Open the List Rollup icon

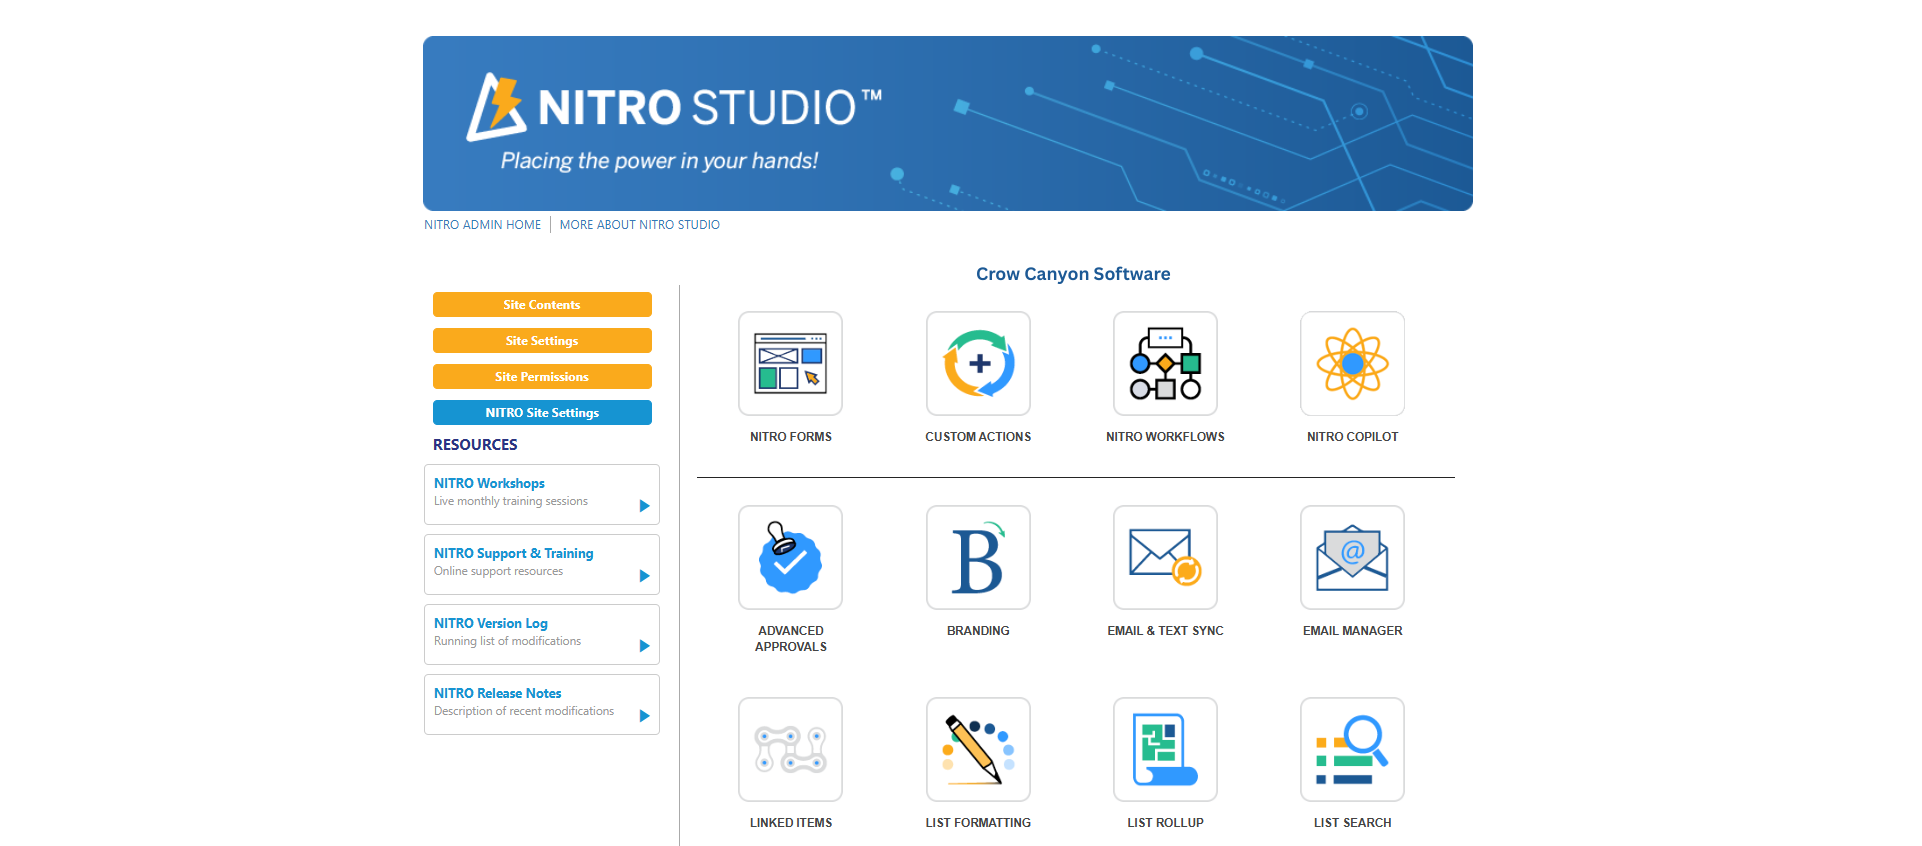1165,749
